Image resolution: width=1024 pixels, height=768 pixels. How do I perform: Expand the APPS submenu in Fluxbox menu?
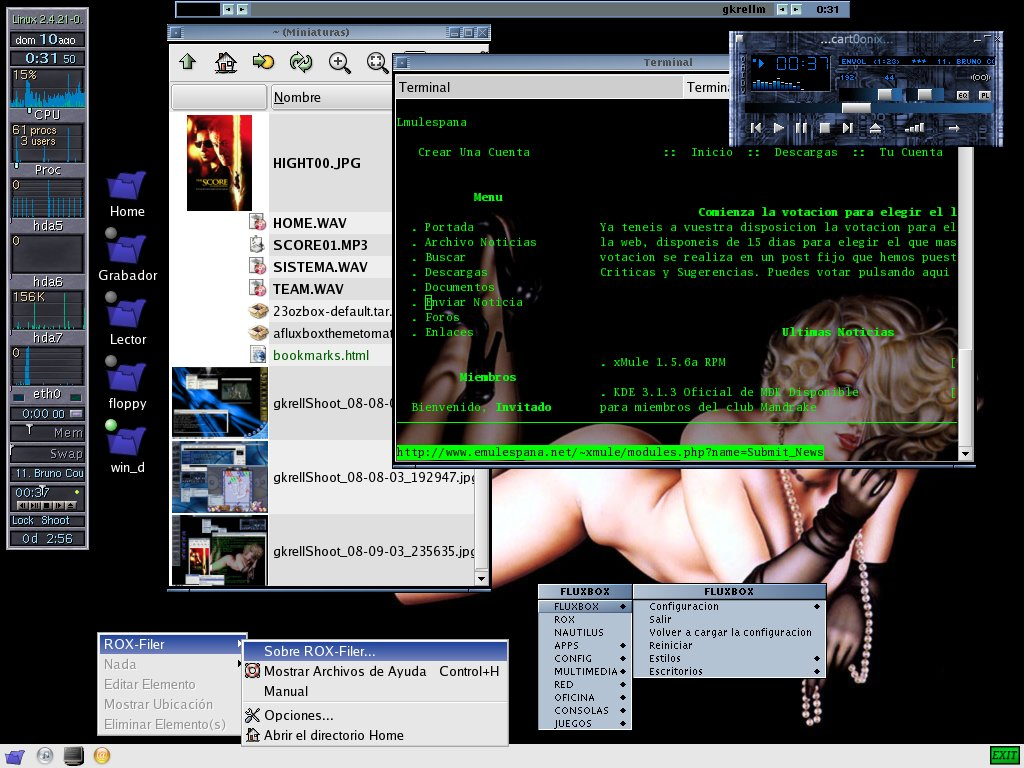[584, 645]
